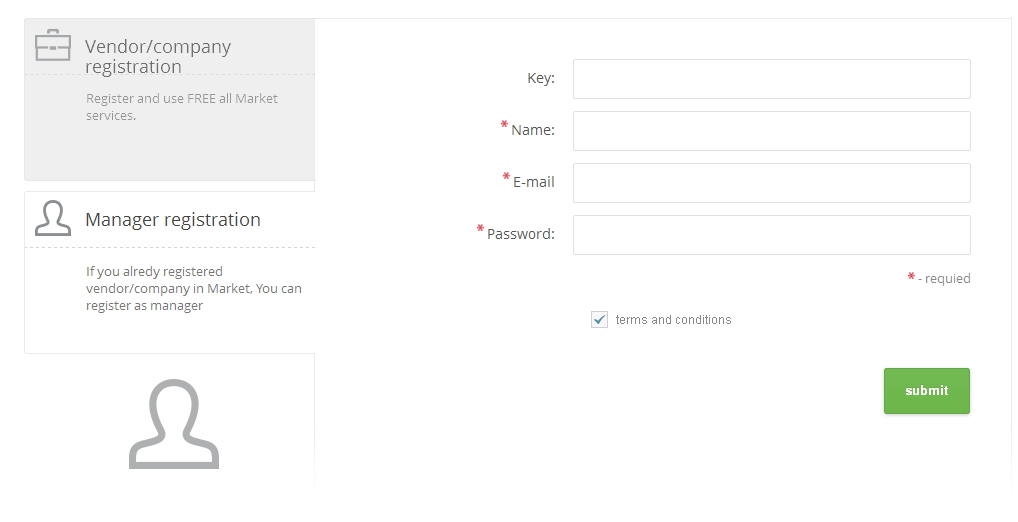Click the terms and conditions label text

pos(673,320)
